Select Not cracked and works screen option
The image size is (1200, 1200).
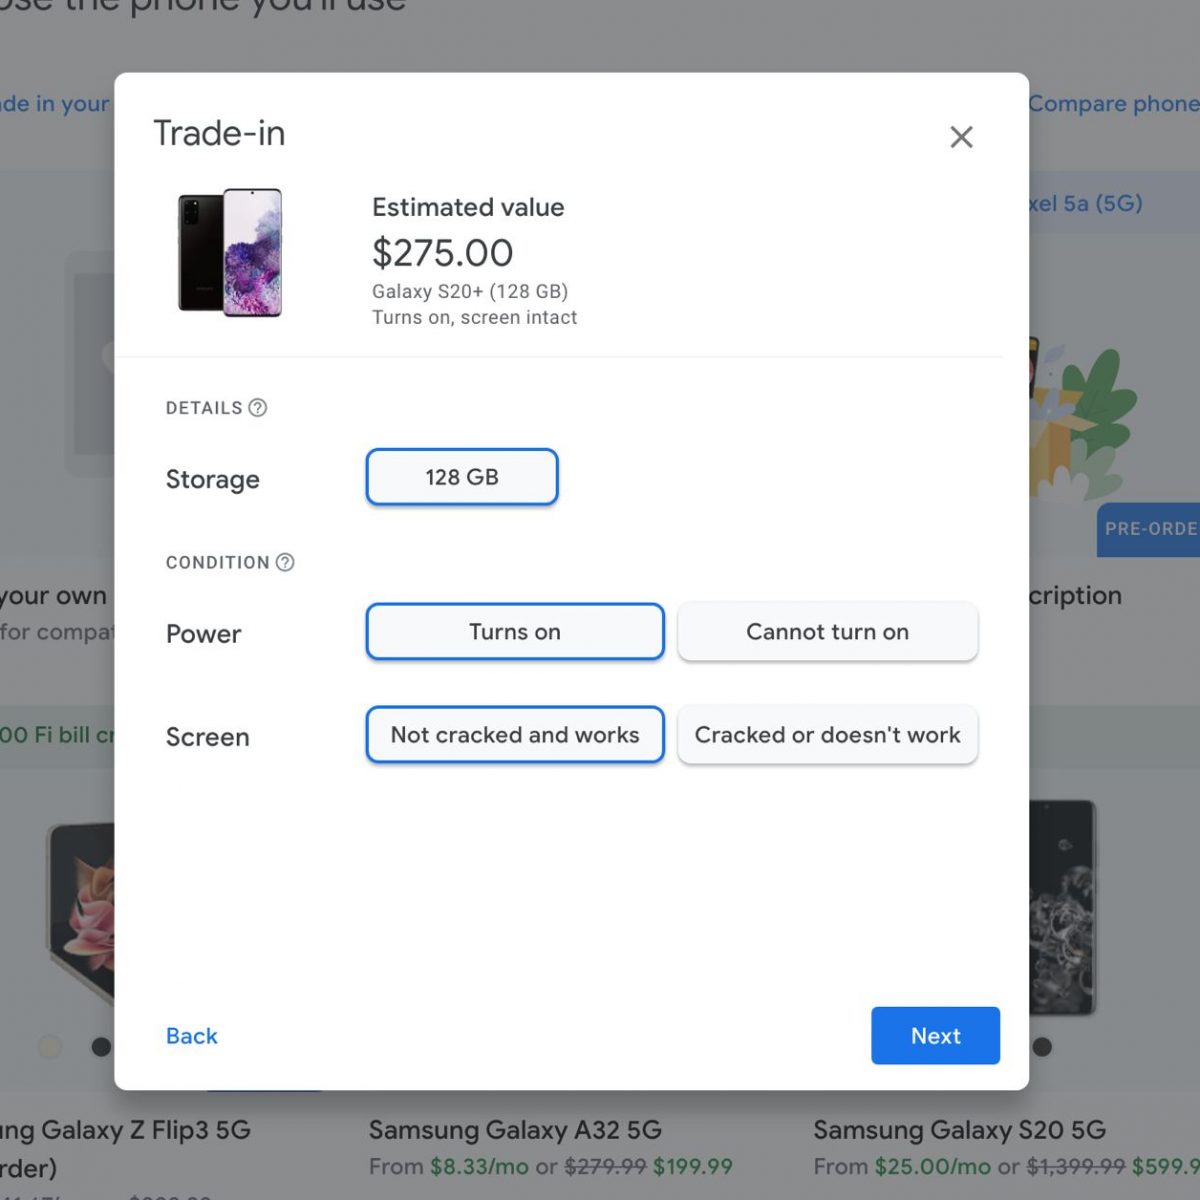click(515, 735)
